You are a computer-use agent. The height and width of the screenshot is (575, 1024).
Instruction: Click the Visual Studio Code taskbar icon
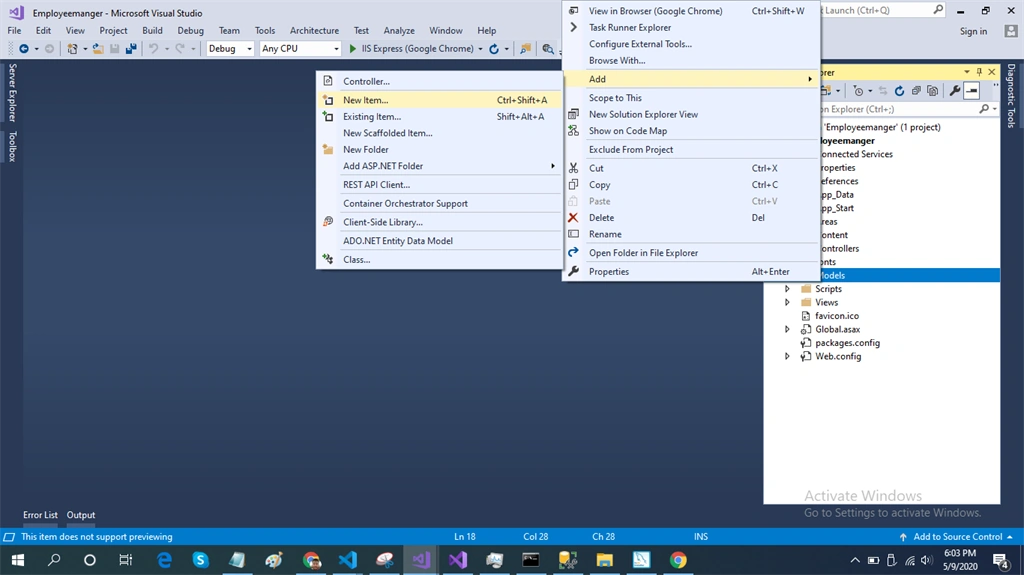[x=348, y=560]
